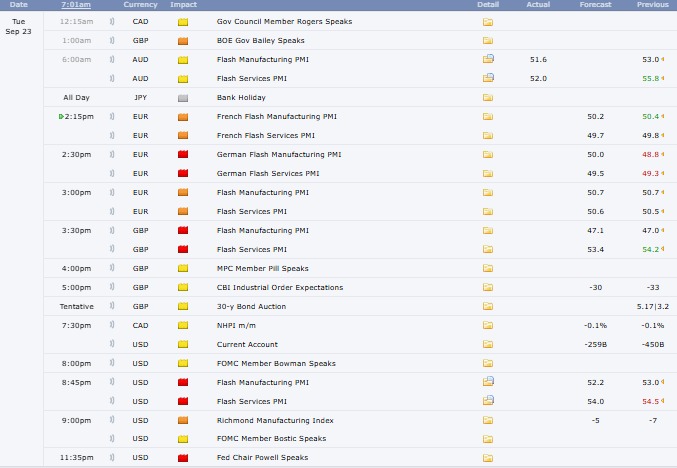Image resolution: width=677 pixels, height=468 pixels.
Task: Click orange impact icon for Richmond Manufacturing Index
Action: [182, 420]
